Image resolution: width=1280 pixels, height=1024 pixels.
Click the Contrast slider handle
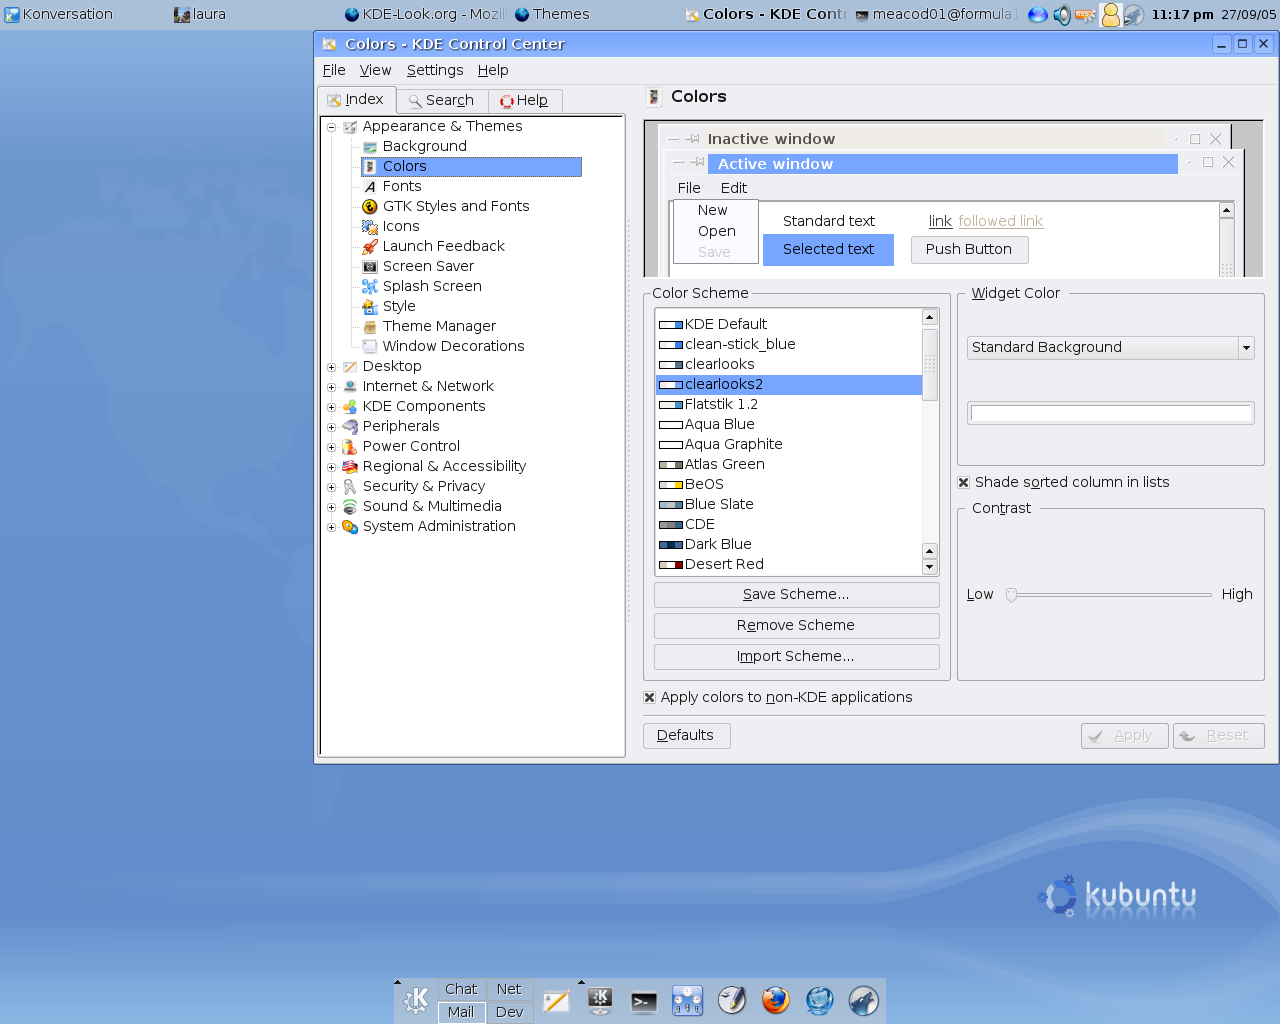click(x=1011, y=595)
